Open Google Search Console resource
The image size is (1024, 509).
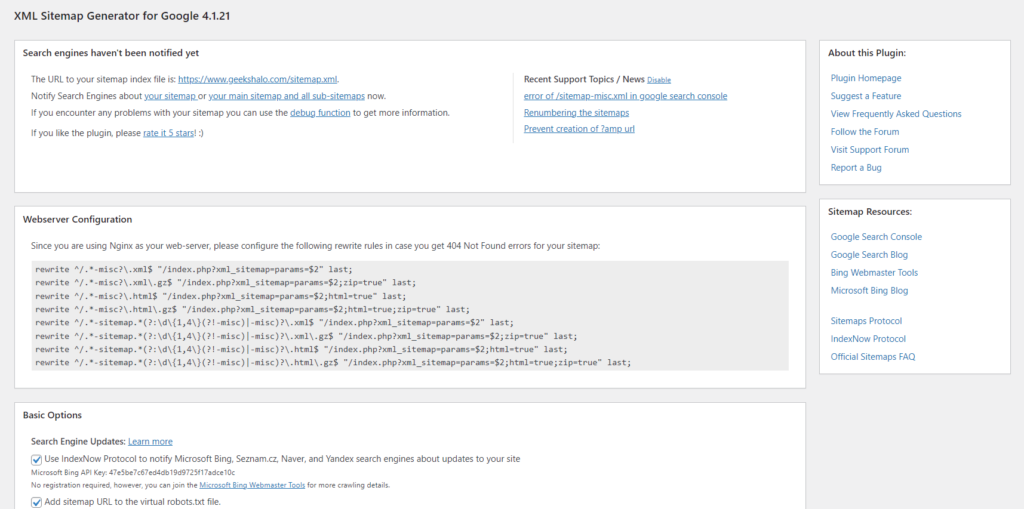pyautogui.click(x=876, y=237)
